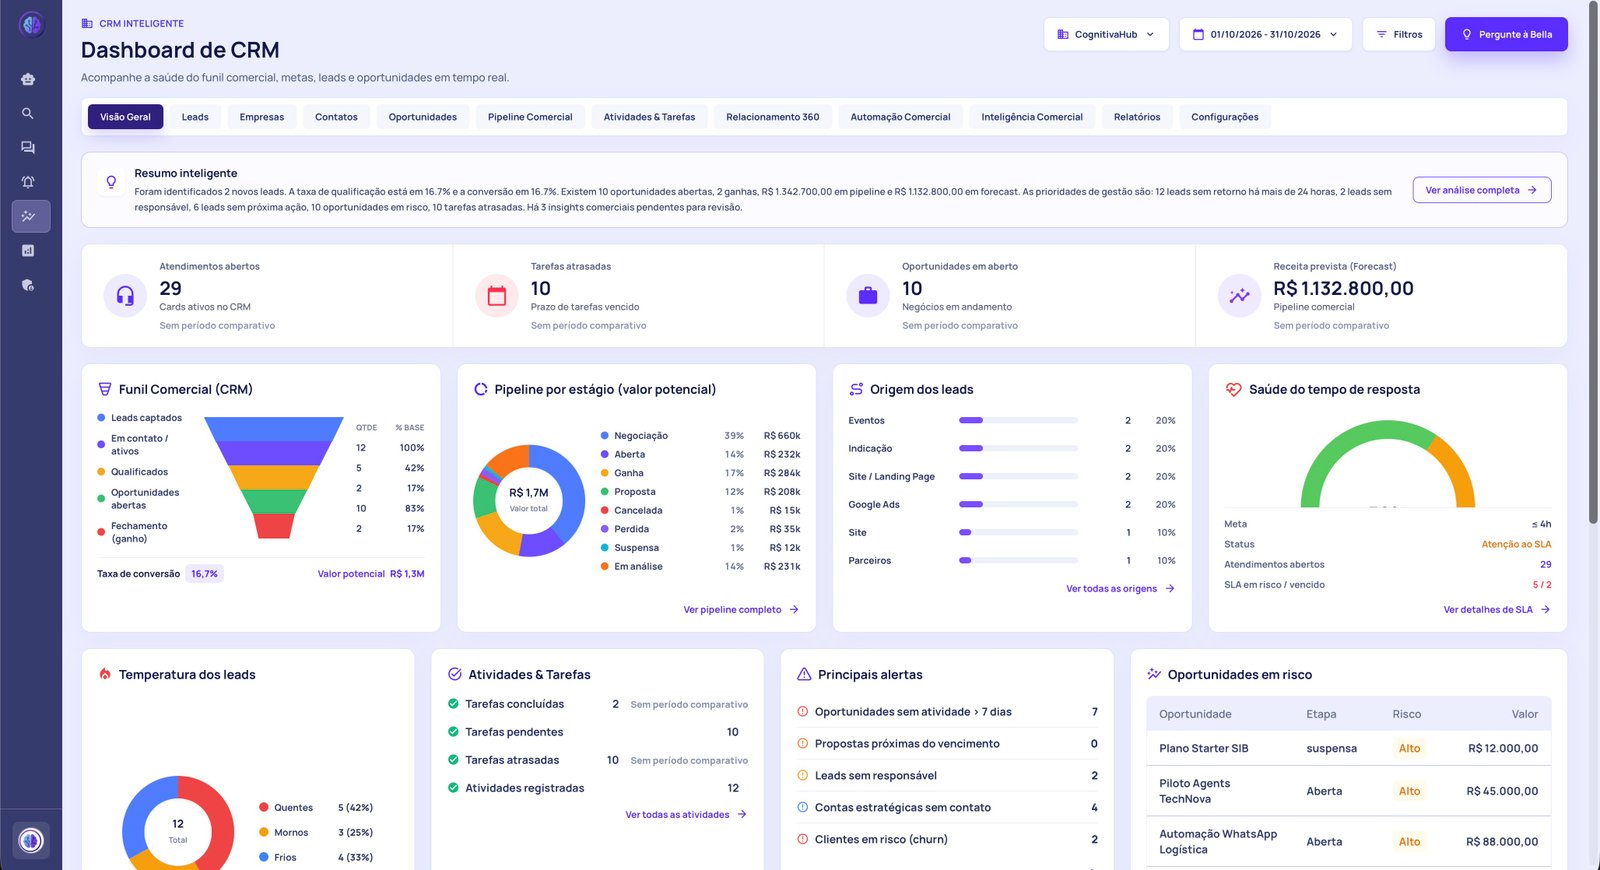Click the Pergunte à Bella button
This screenshot has width=1600, height=870.
coord(1506,34)
